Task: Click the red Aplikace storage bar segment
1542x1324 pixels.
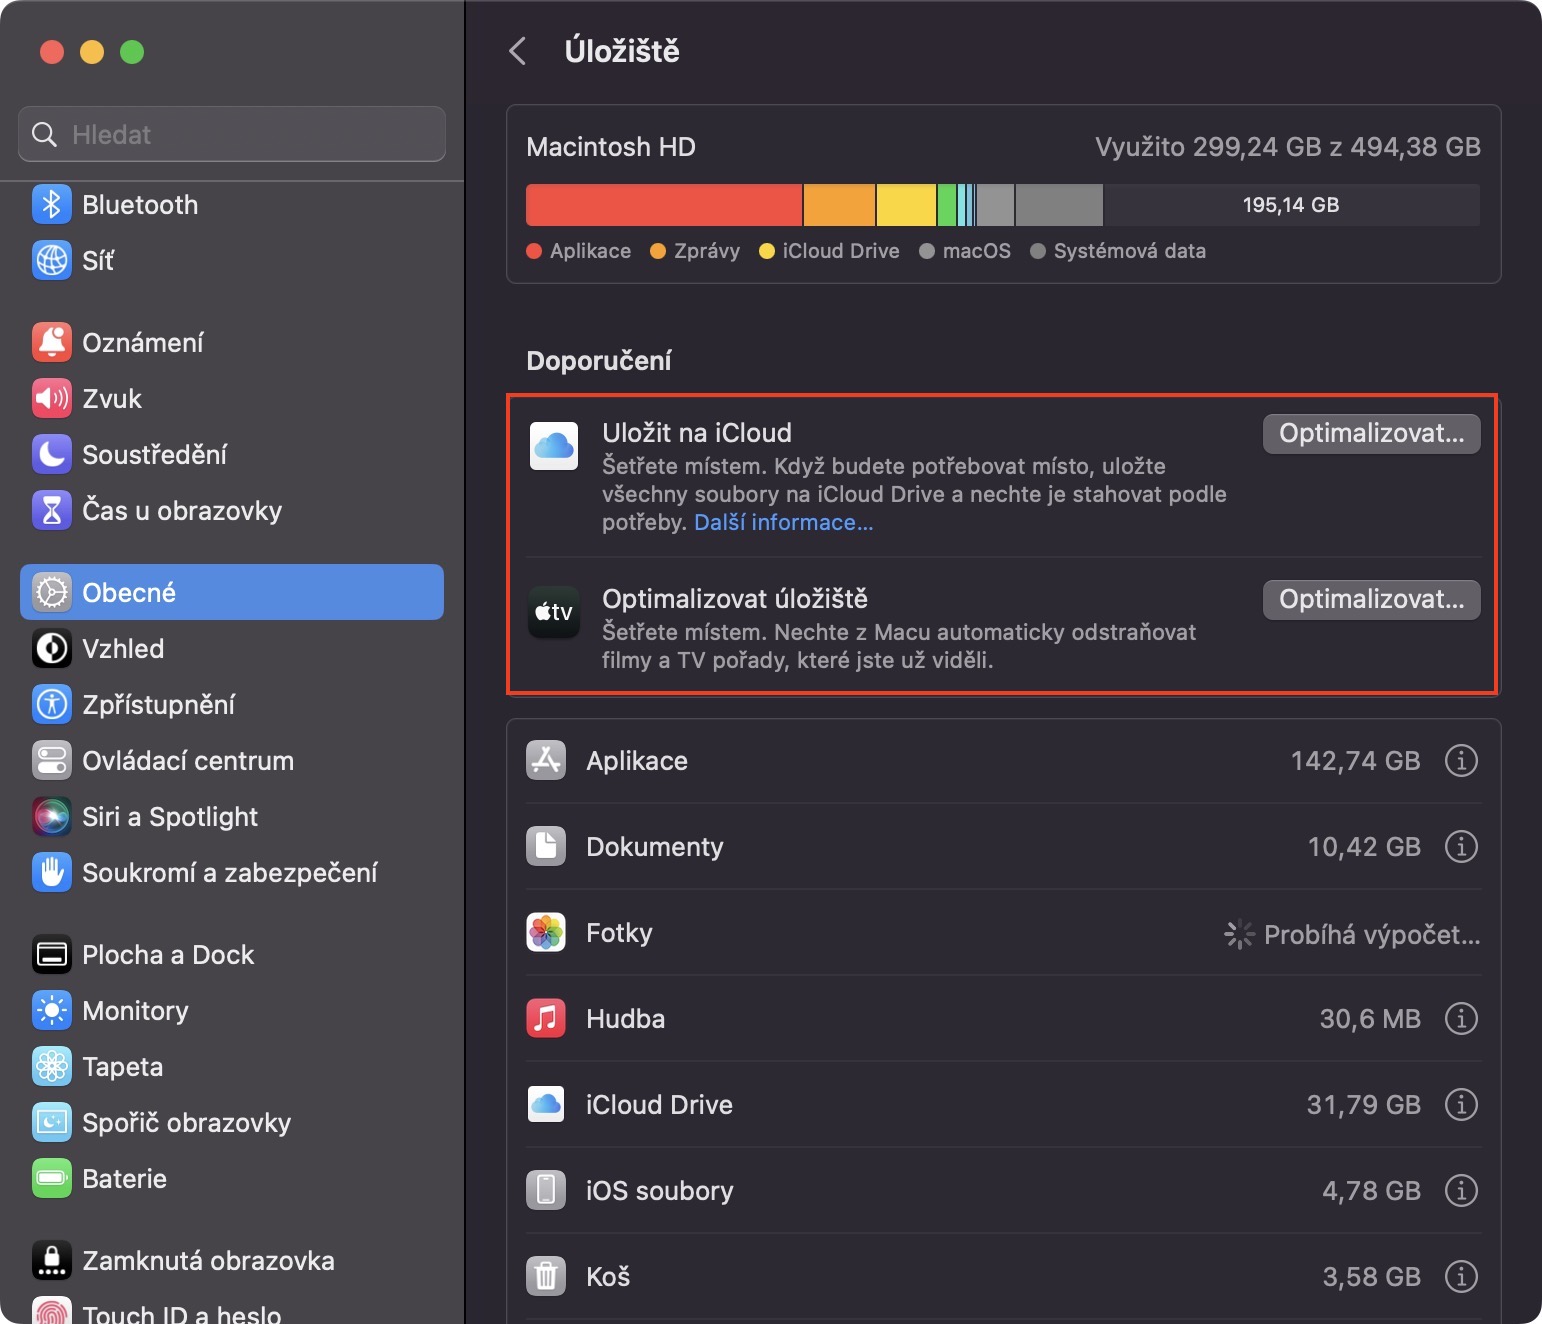Action: coord(664,205)
